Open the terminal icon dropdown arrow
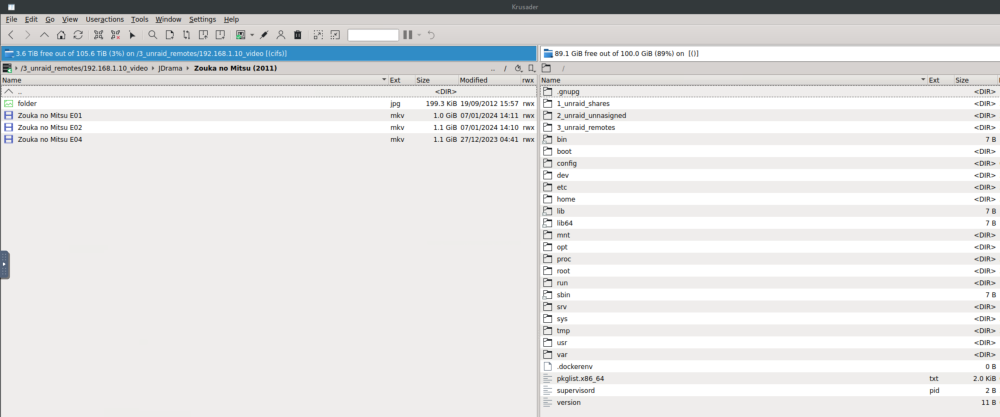This screenshot has height=417, width=1000. pyautogui.click(x=252, y=35)
